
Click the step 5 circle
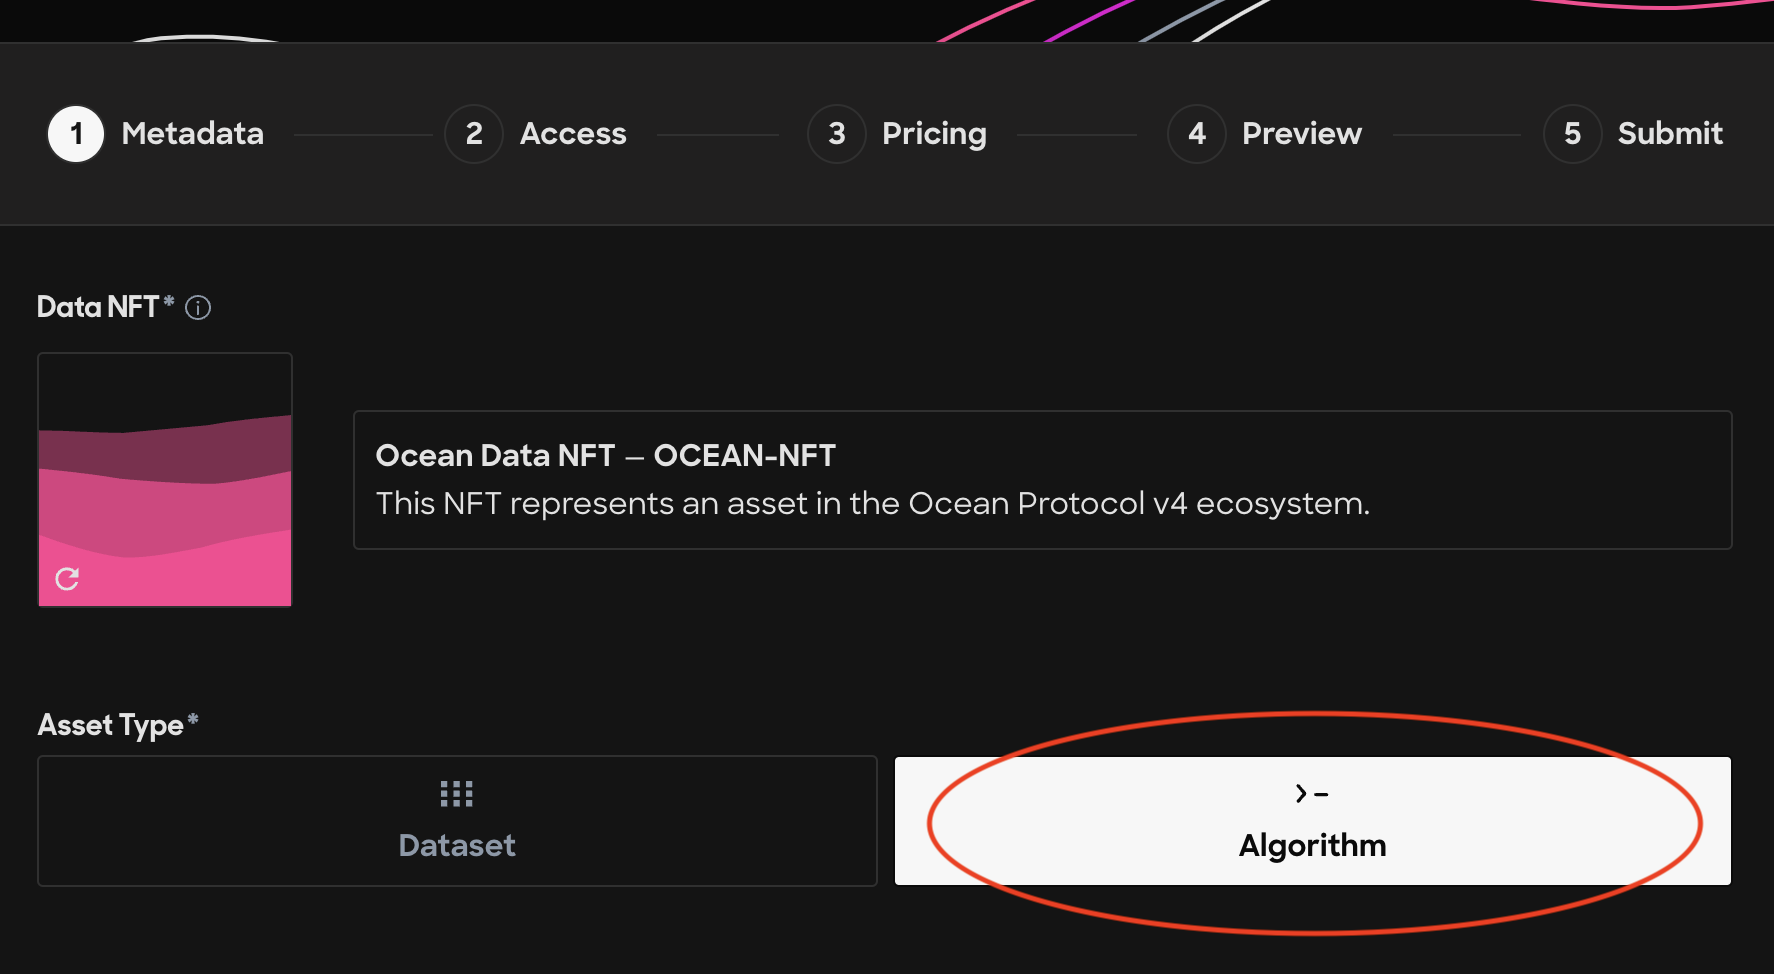point(1573,134)
